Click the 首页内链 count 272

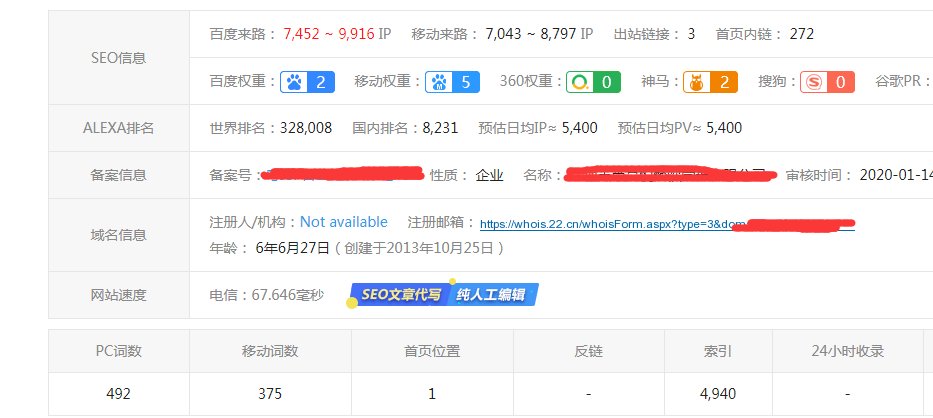(x=801, y=34)
